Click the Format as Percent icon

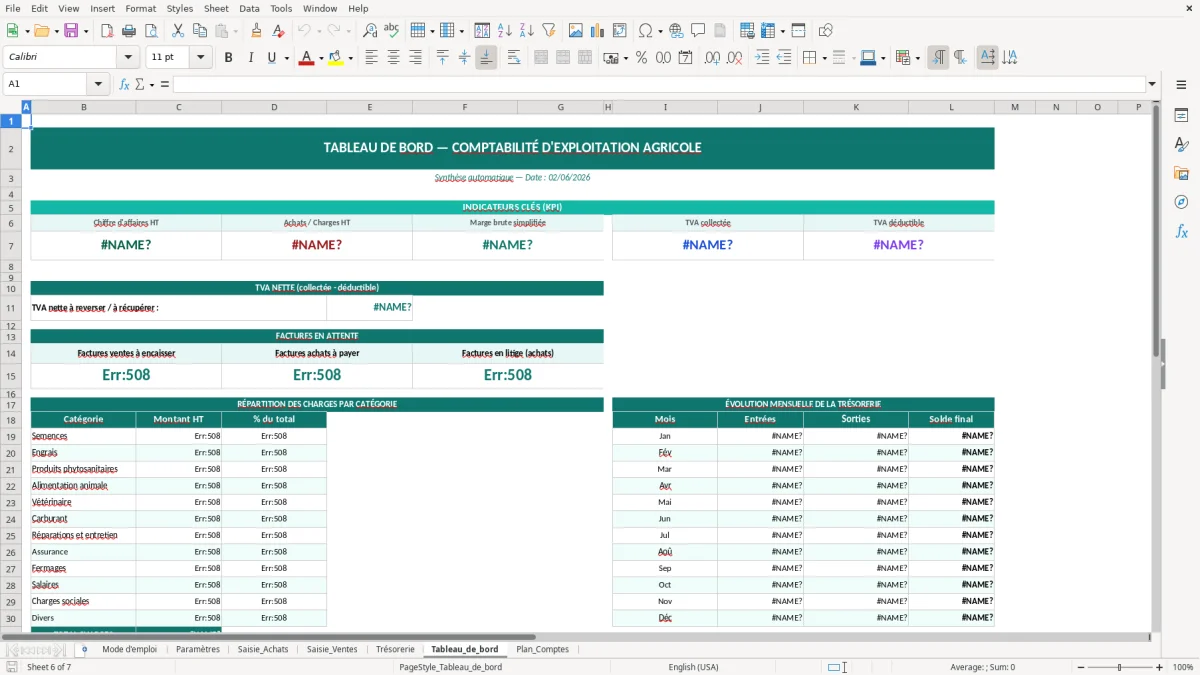pos(641,58)
